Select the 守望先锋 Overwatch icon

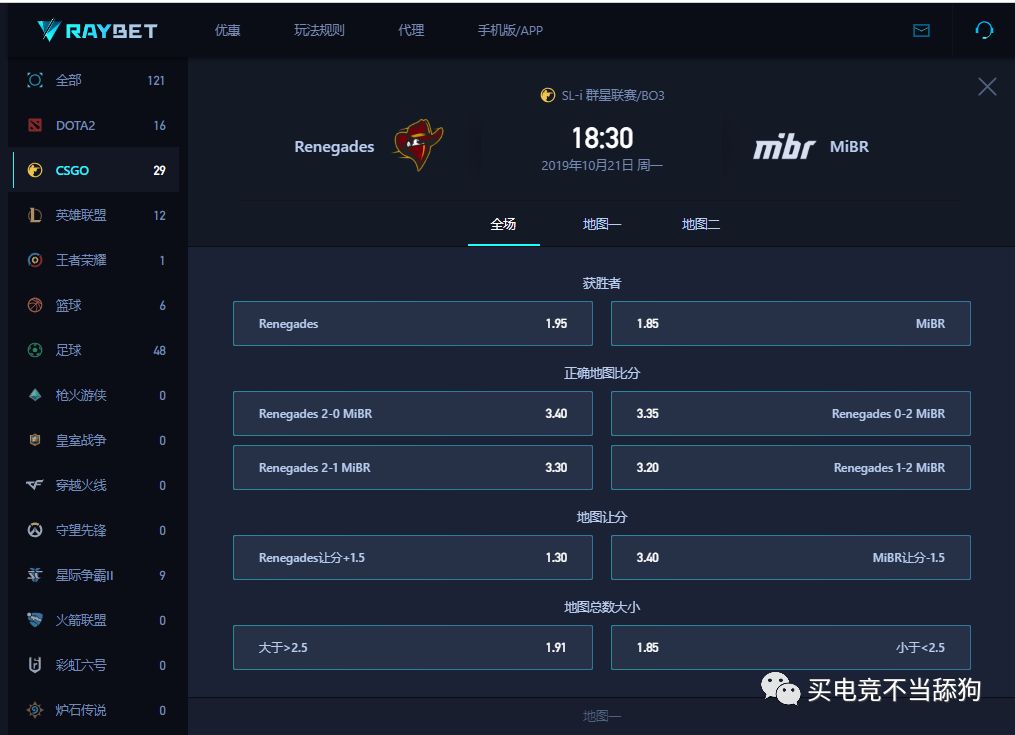35,530
